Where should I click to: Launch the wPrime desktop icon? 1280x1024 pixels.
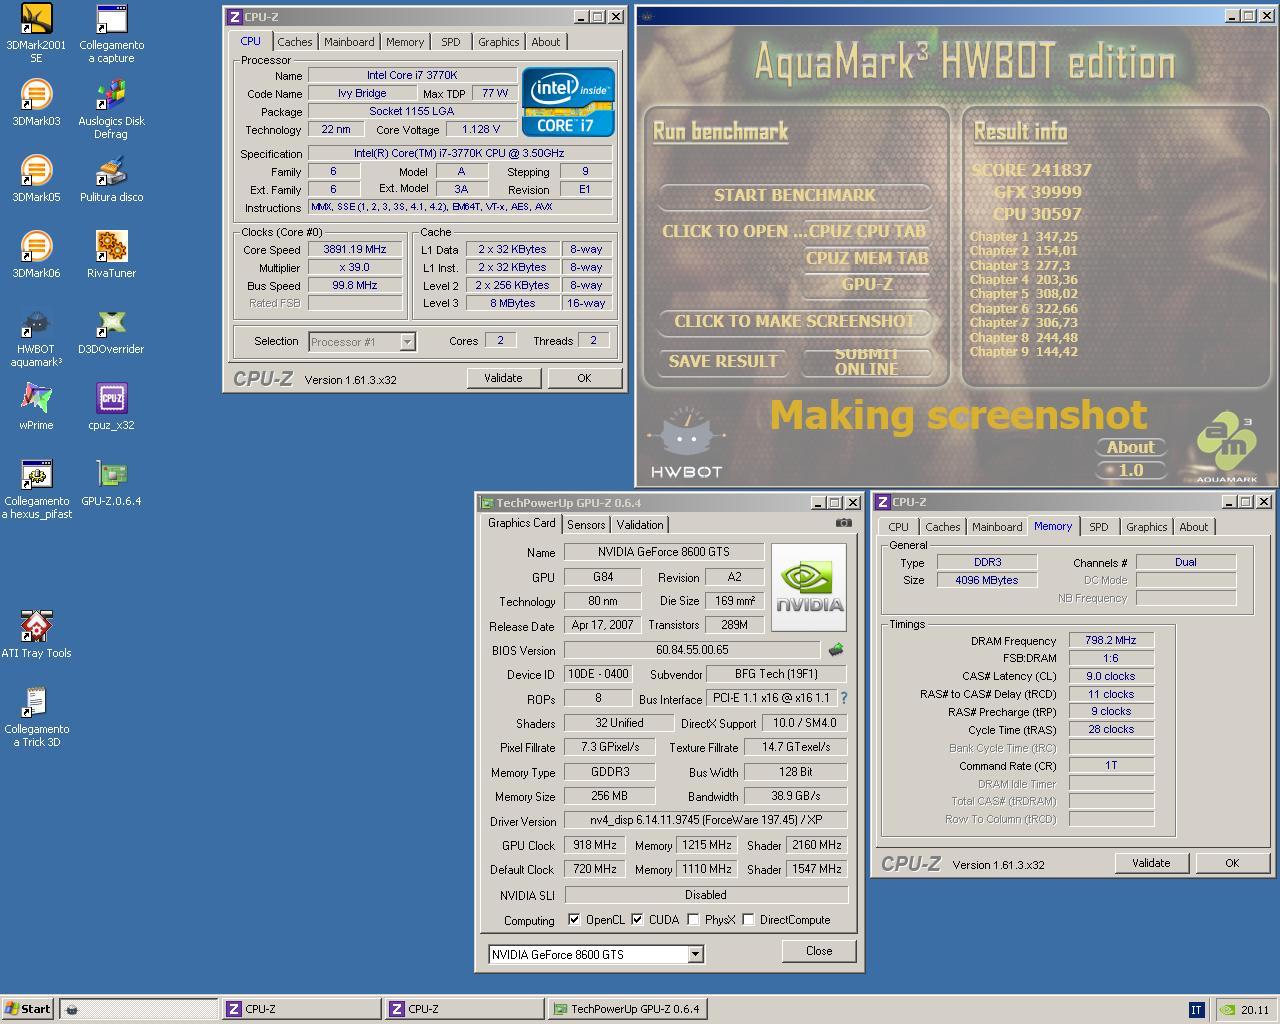click(36, 407)
